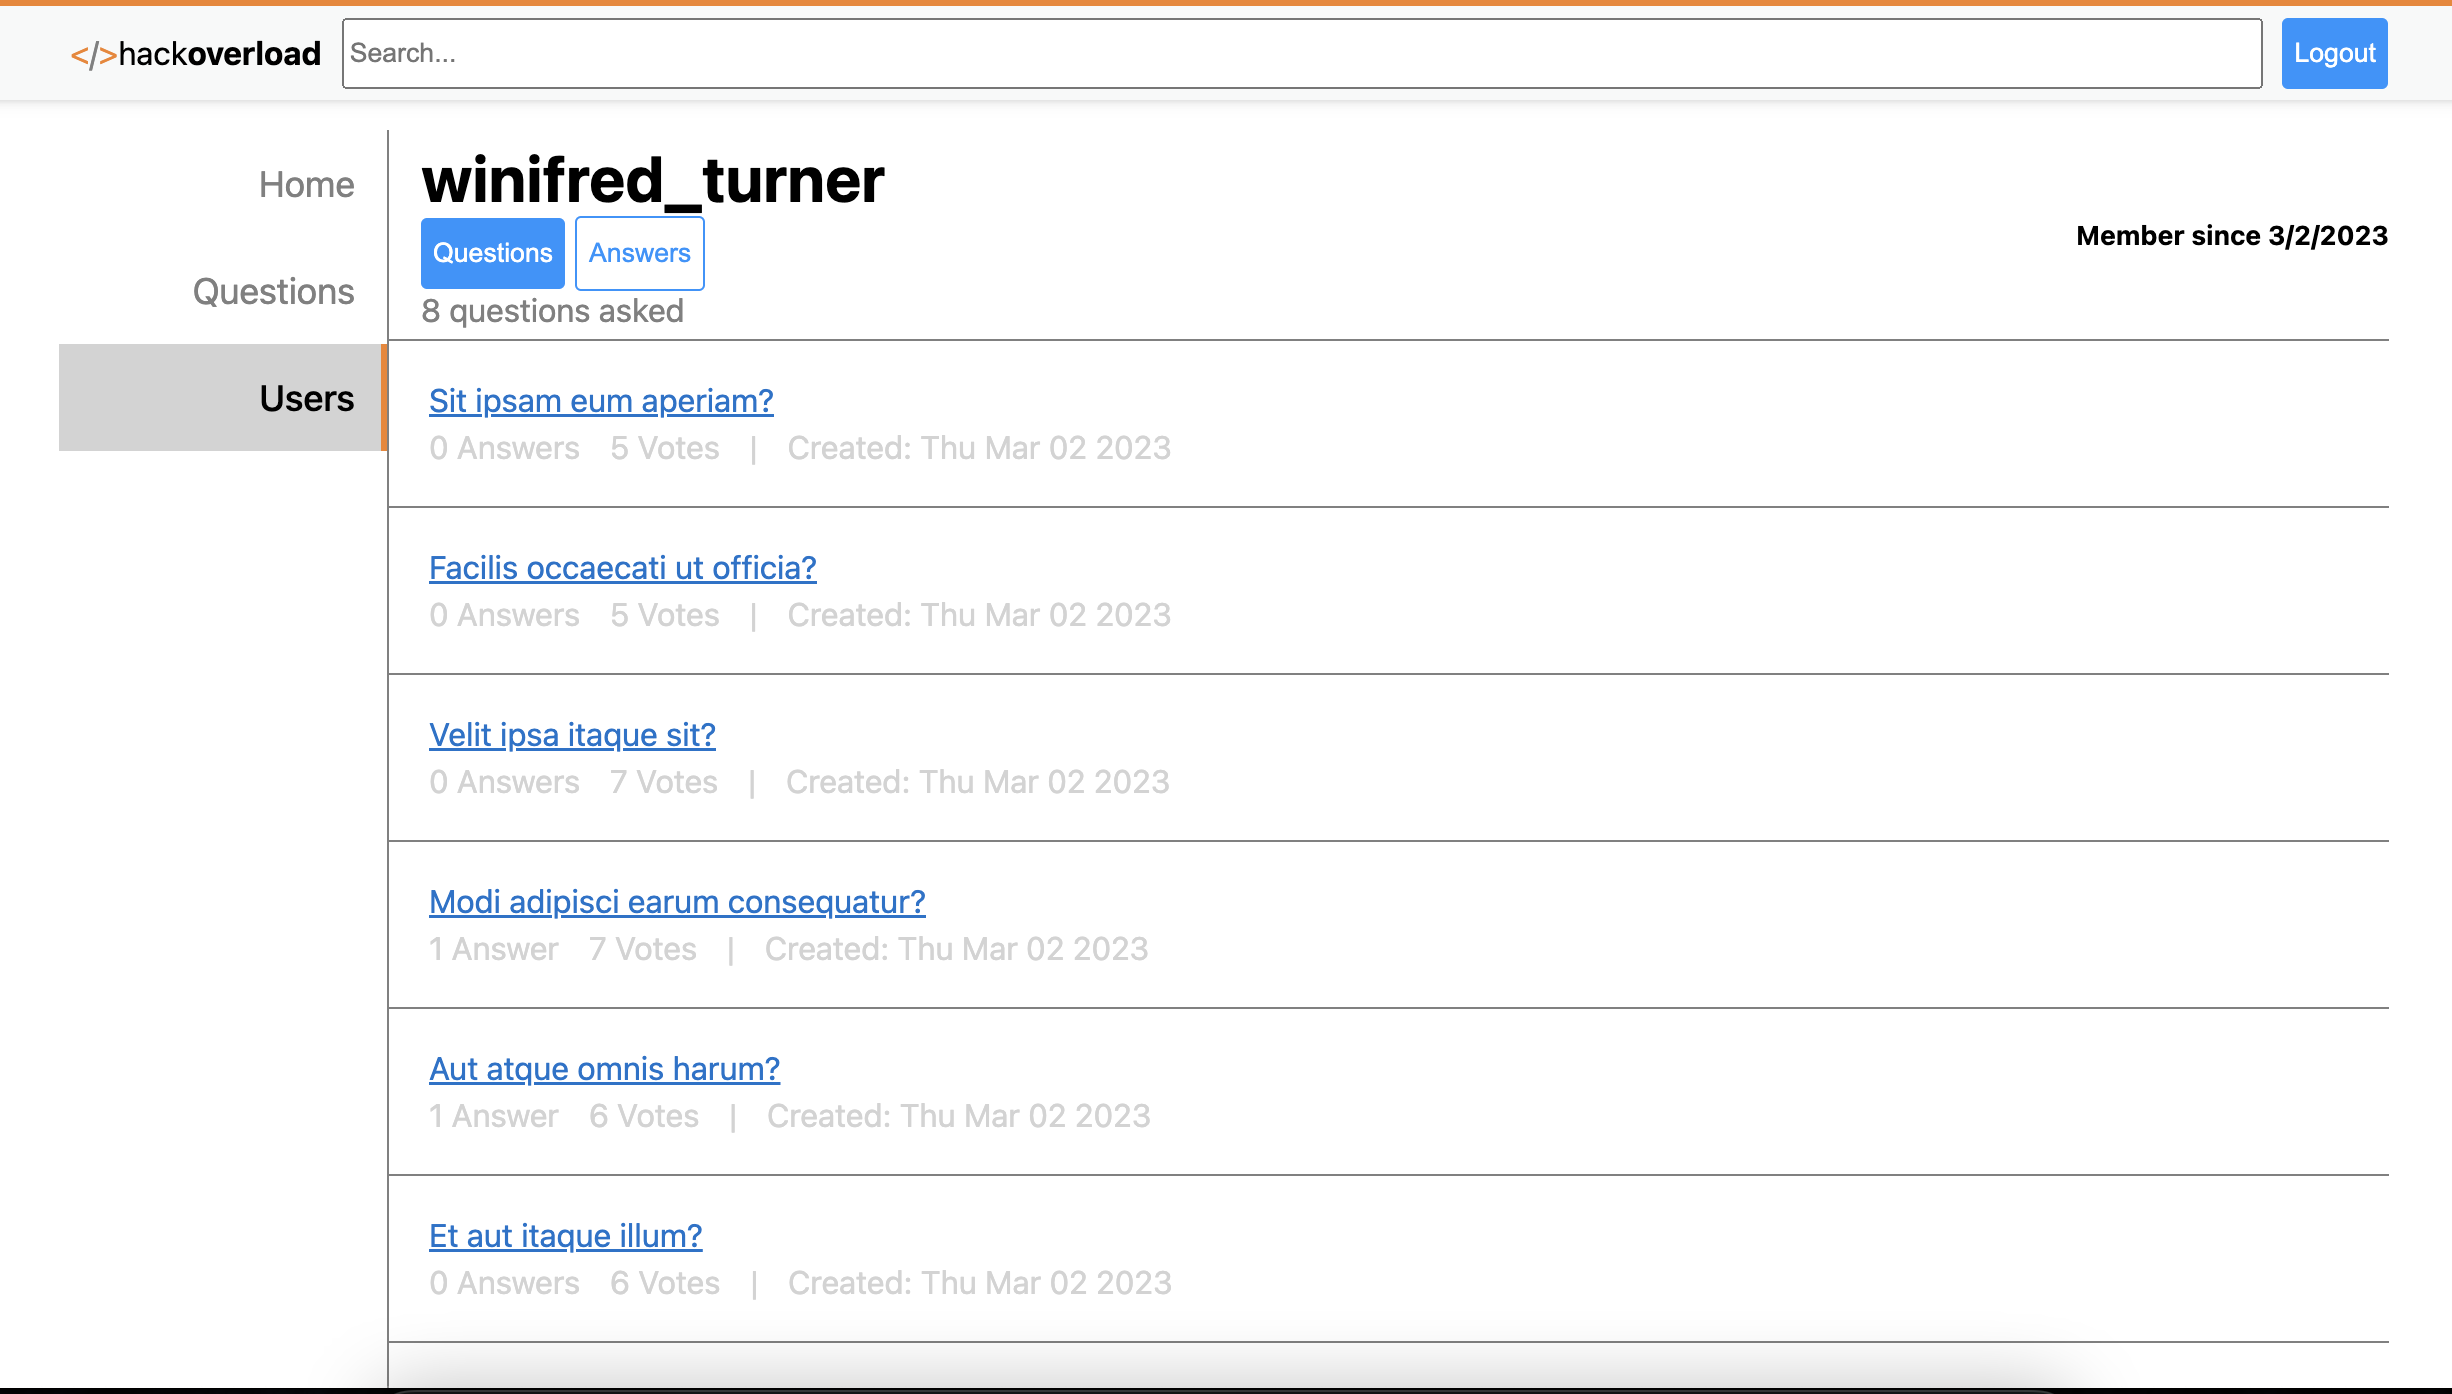Image resolution: width=2452 pixels, height=1394 pixels.
Task: Open 'Et aut itaque illum?' question
Action: (565, 1236)
